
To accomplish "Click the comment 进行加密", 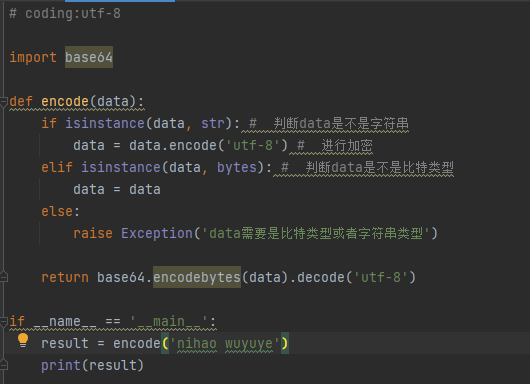I will coord(335,145).
